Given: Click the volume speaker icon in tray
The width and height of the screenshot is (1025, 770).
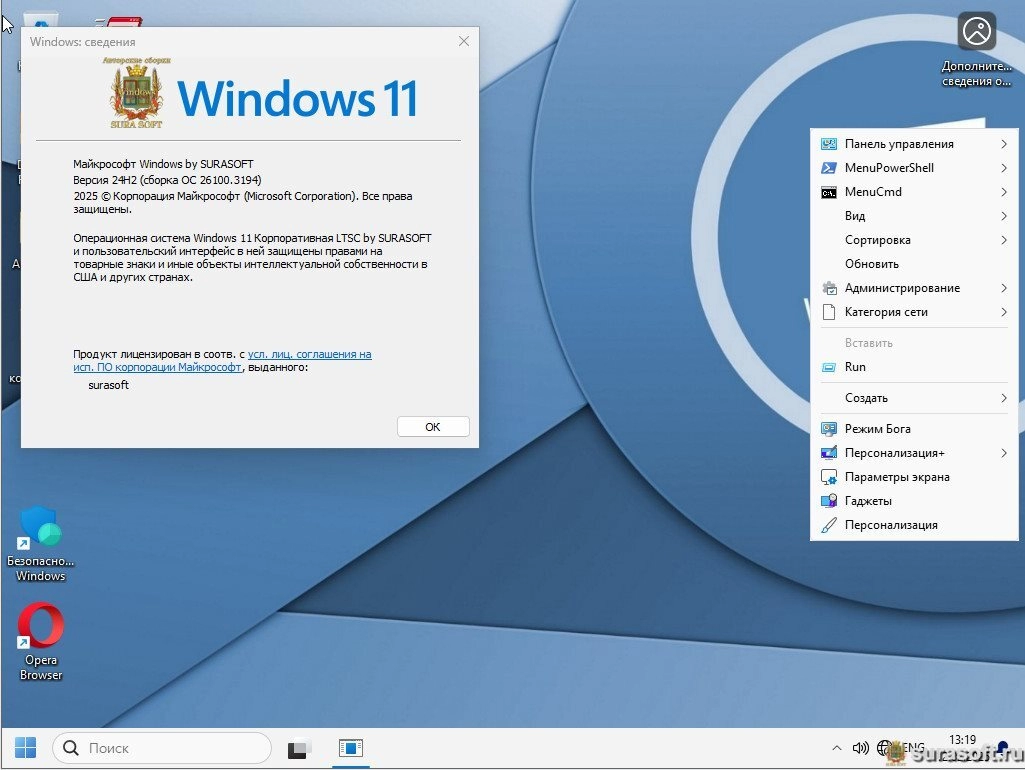Looking at the screenshot, I should coord(860,748).
